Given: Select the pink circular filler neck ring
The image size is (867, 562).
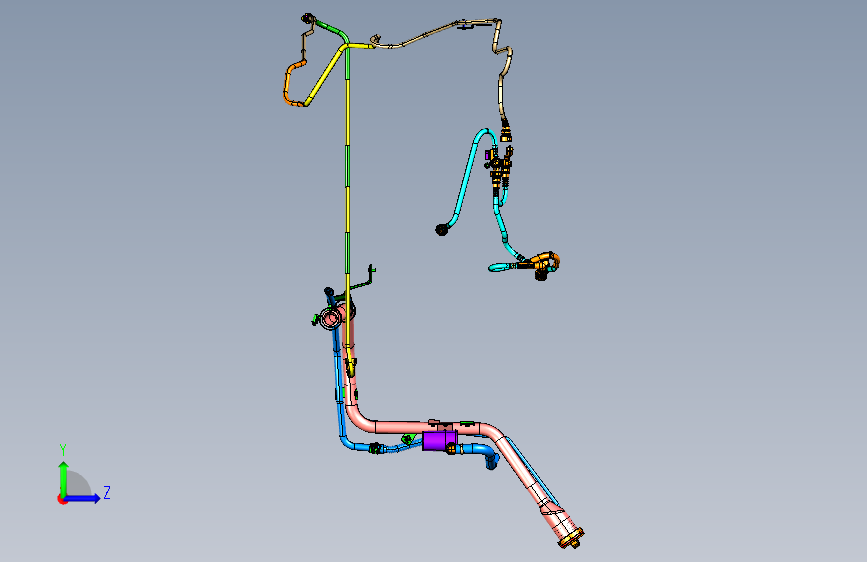Looking at the screenshot, I should click(x=331, y=318).
